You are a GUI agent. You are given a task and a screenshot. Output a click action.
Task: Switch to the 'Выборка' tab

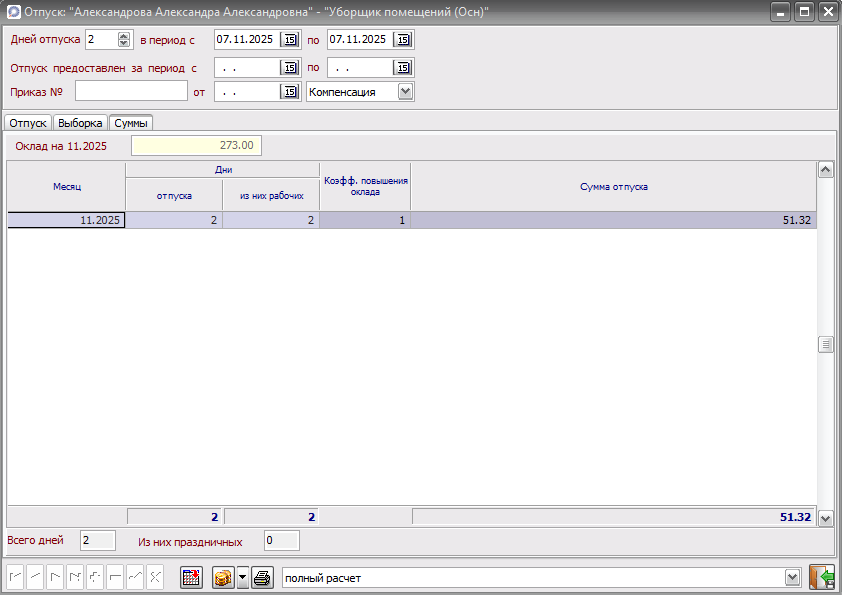[x=80, y=123]
